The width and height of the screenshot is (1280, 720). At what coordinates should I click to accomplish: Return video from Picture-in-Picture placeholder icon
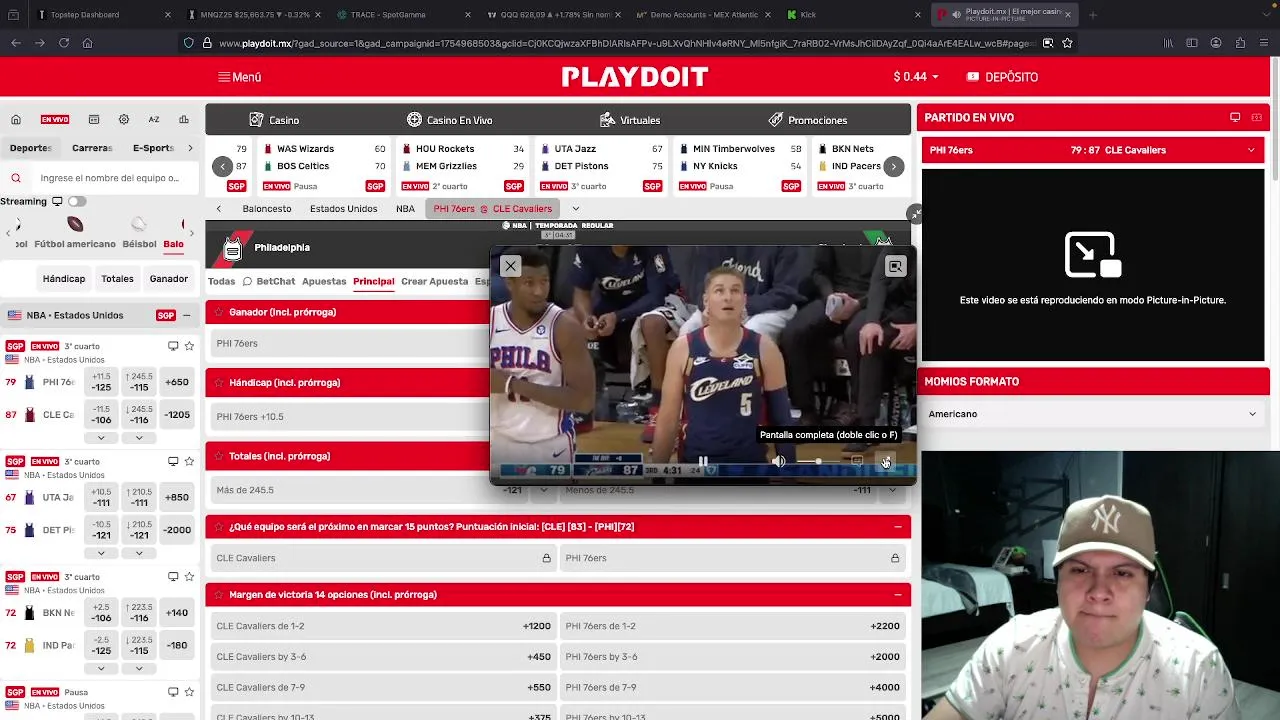tap(1092, 254)
